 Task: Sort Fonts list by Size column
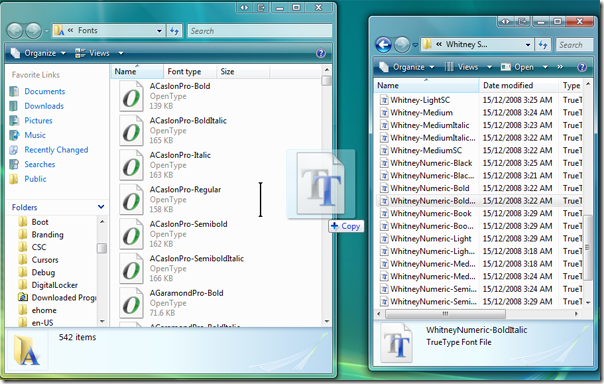tap(243, 72)
